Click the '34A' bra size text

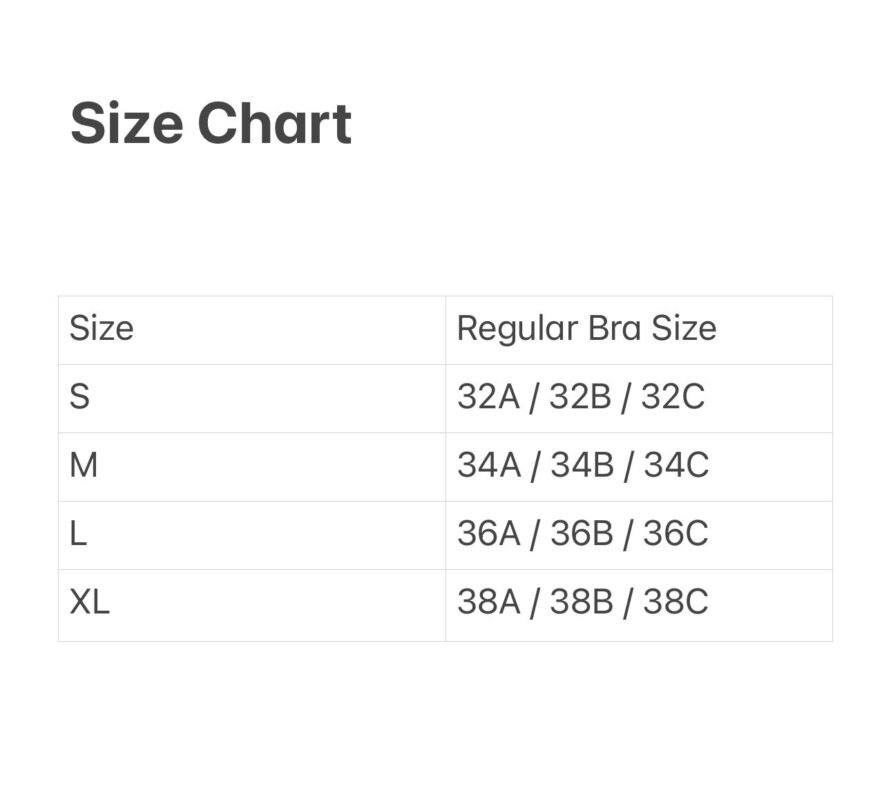coord(489,465)
